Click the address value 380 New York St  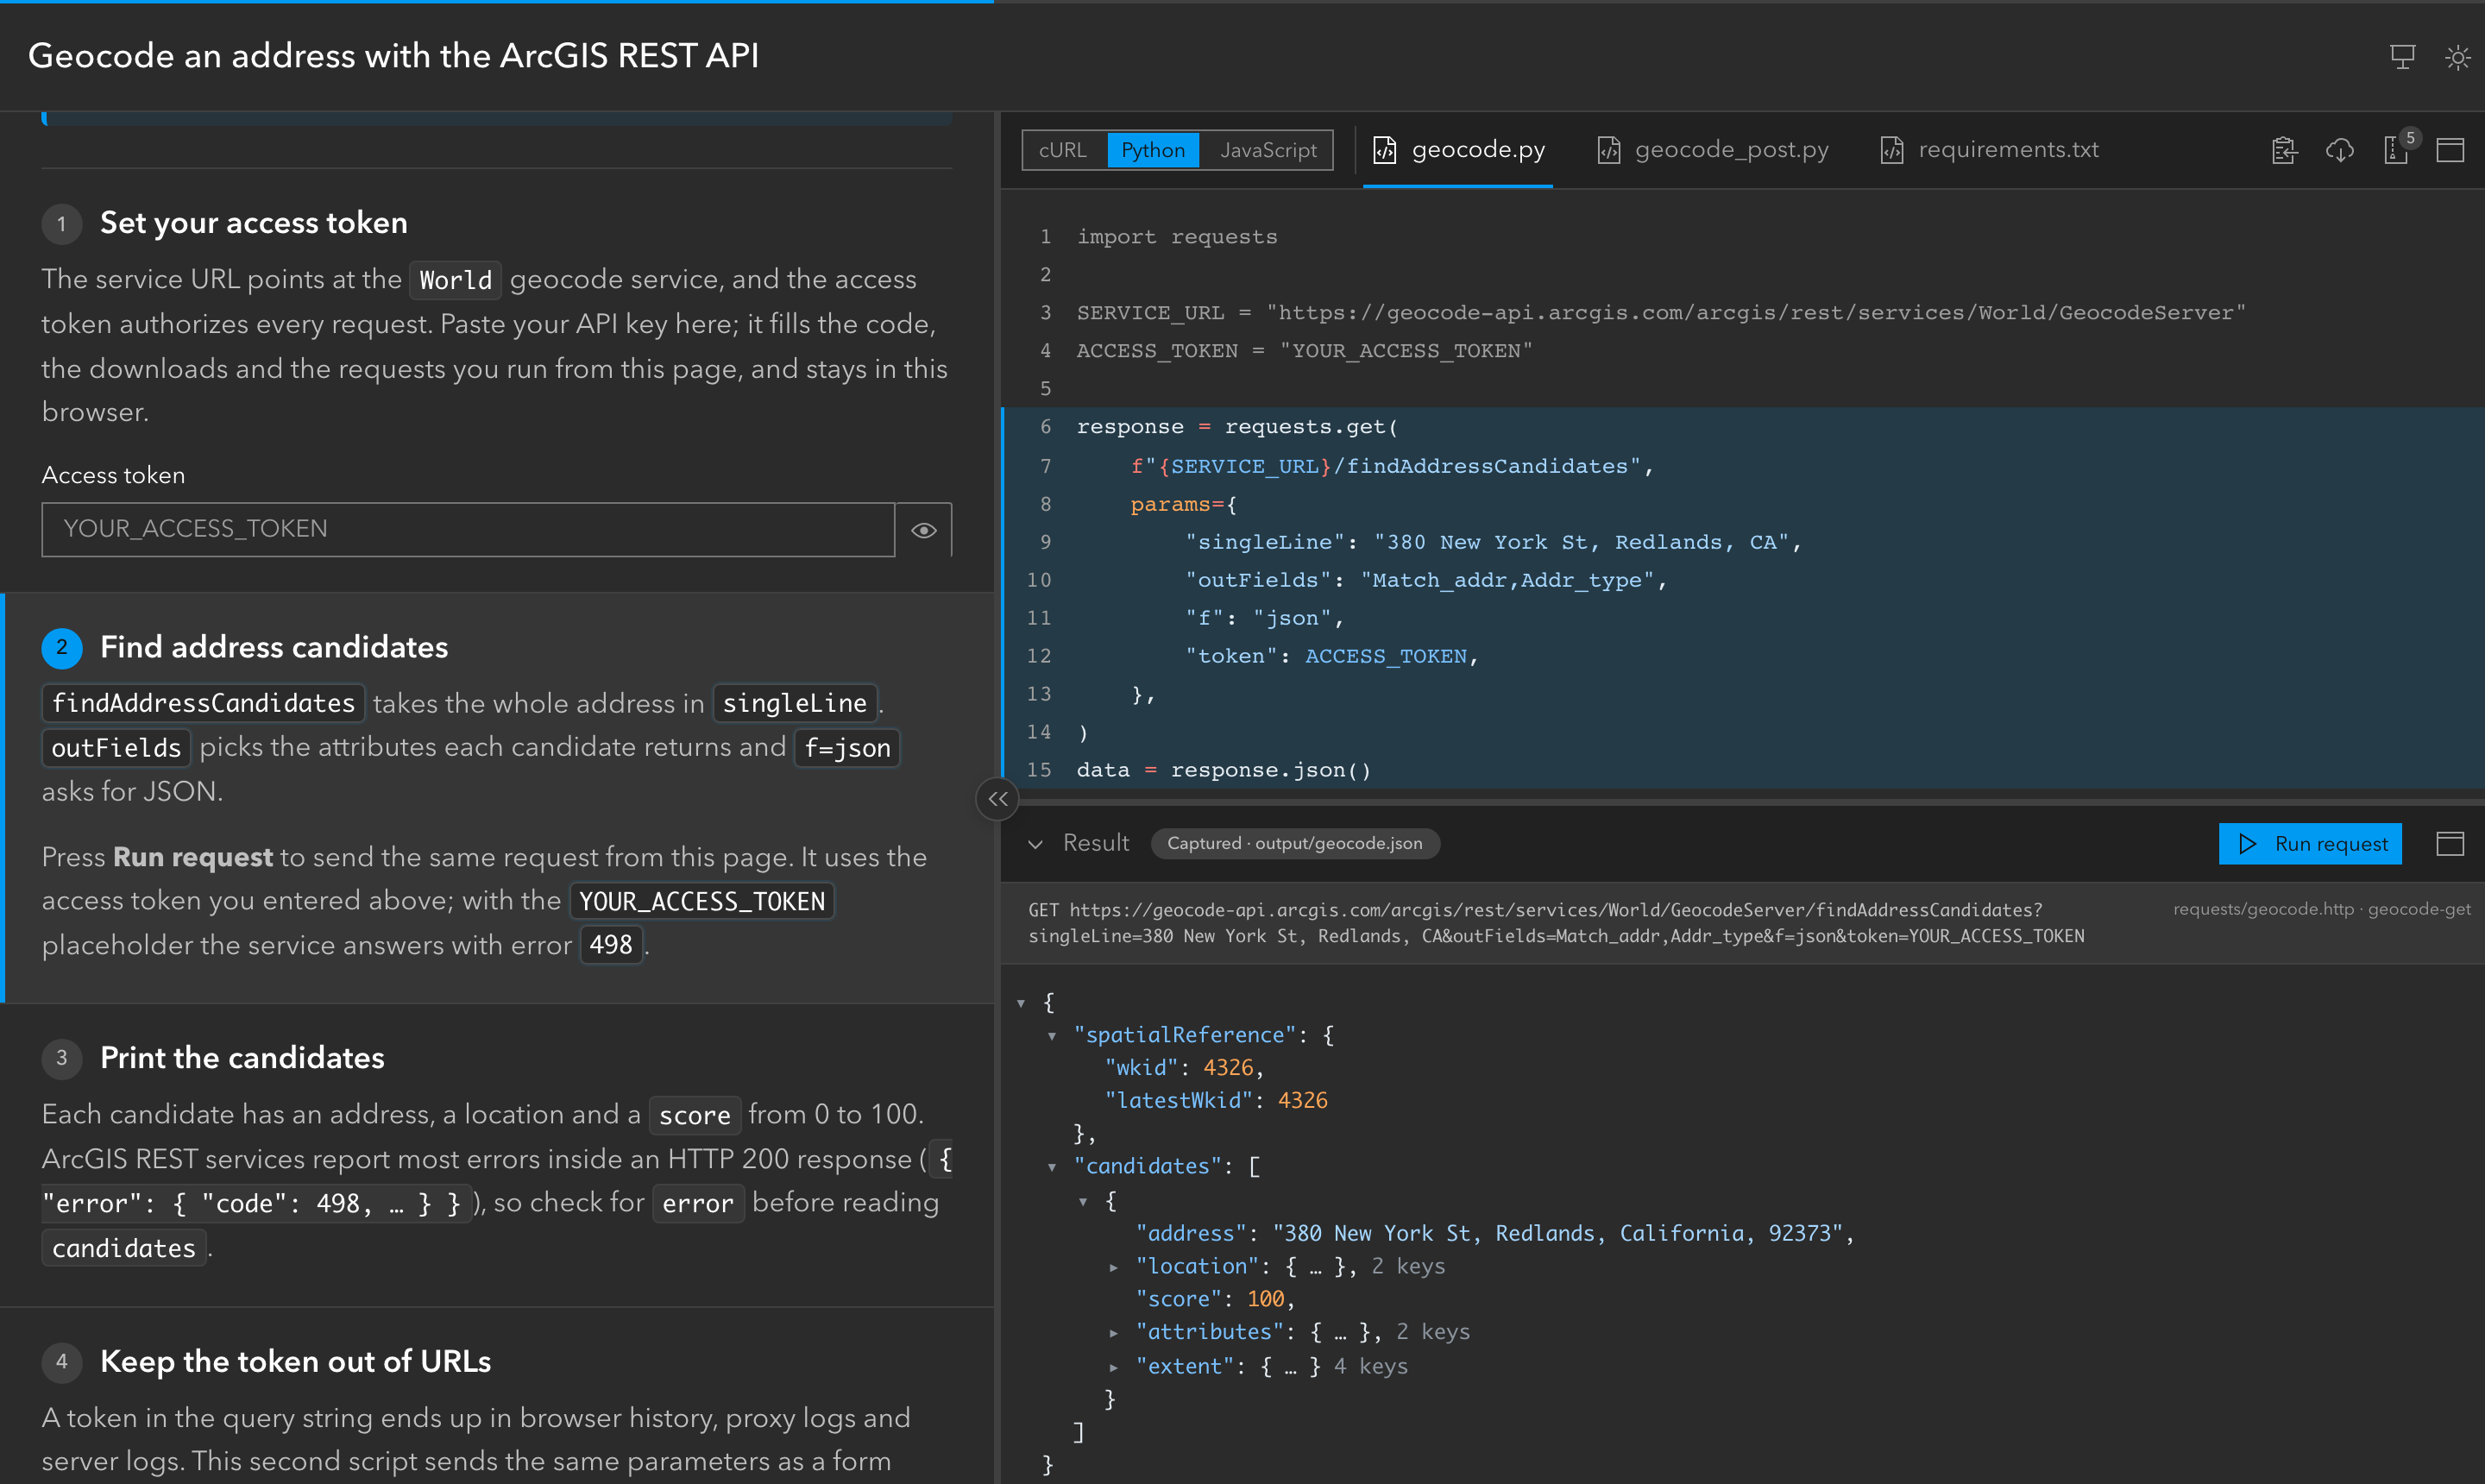(1558, 1234)
